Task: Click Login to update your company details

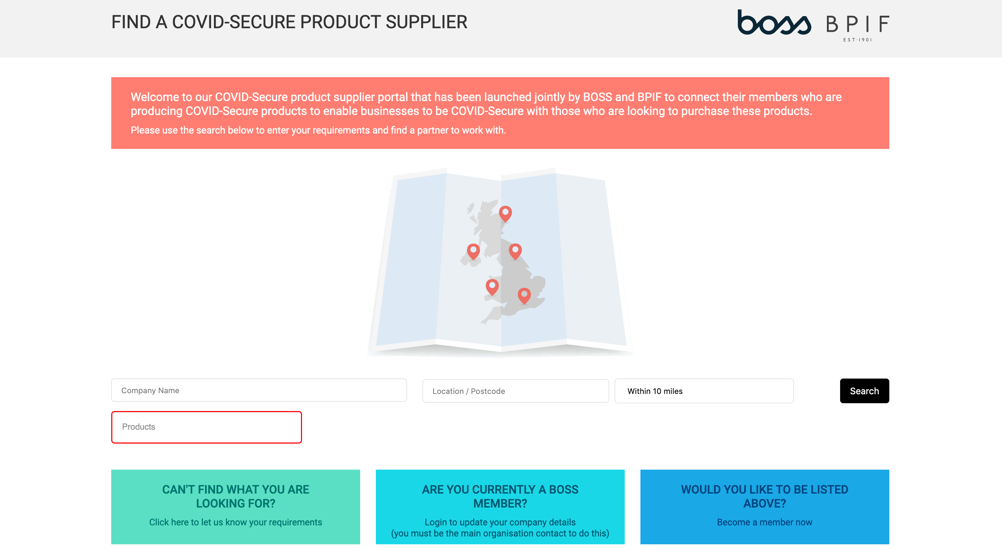Action: [x=500, y=522]
